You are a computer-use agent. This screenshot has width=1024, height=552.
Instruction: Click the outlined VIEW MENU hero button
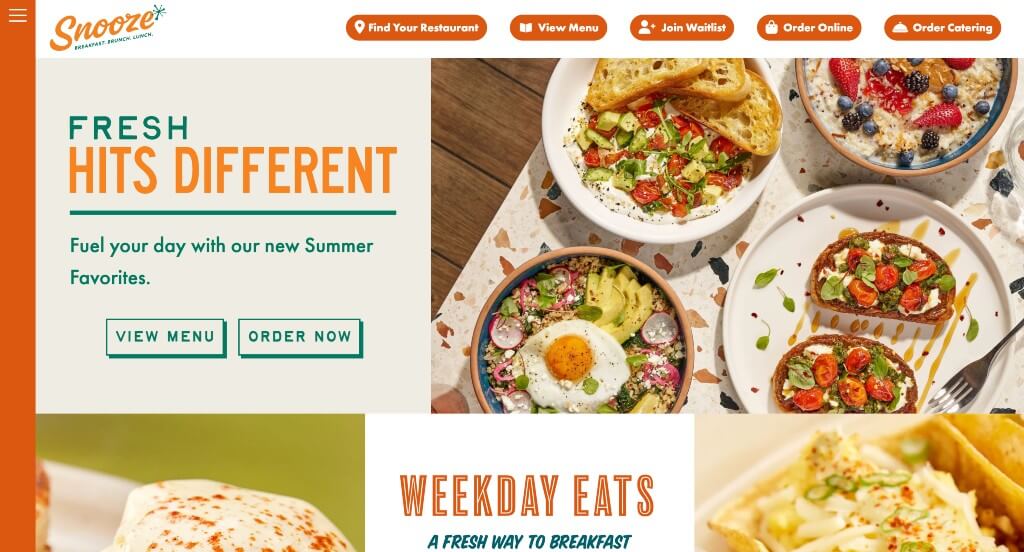[166, 337]
